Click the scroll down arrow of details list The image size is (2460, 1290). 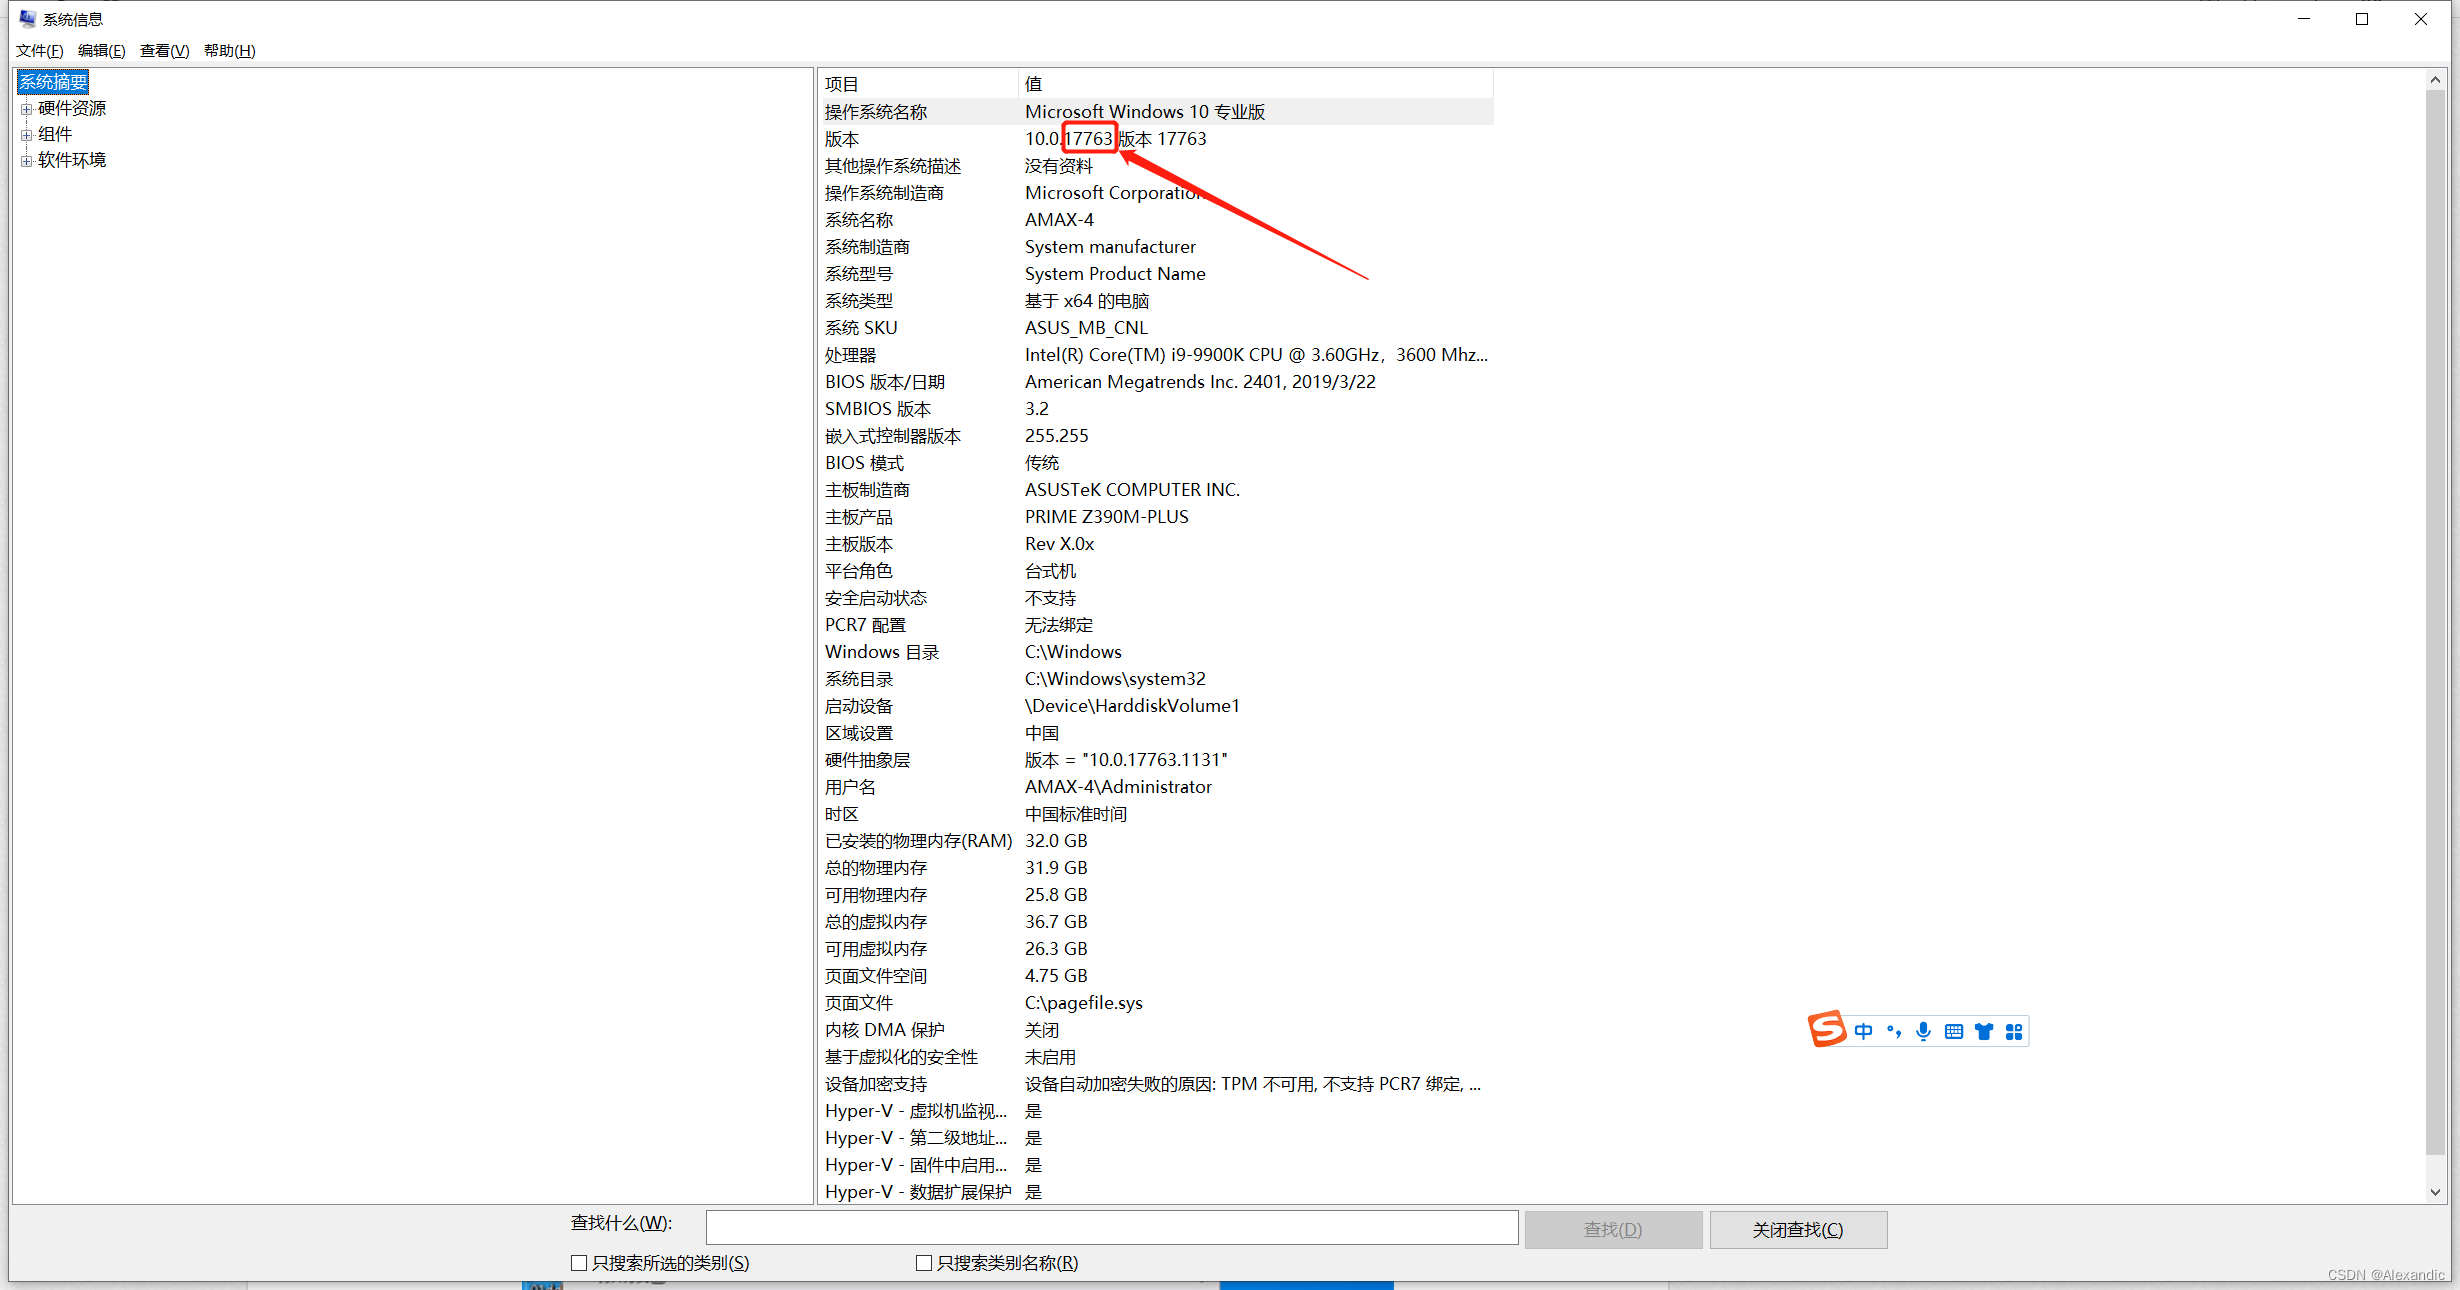tap(2435, 1192)
